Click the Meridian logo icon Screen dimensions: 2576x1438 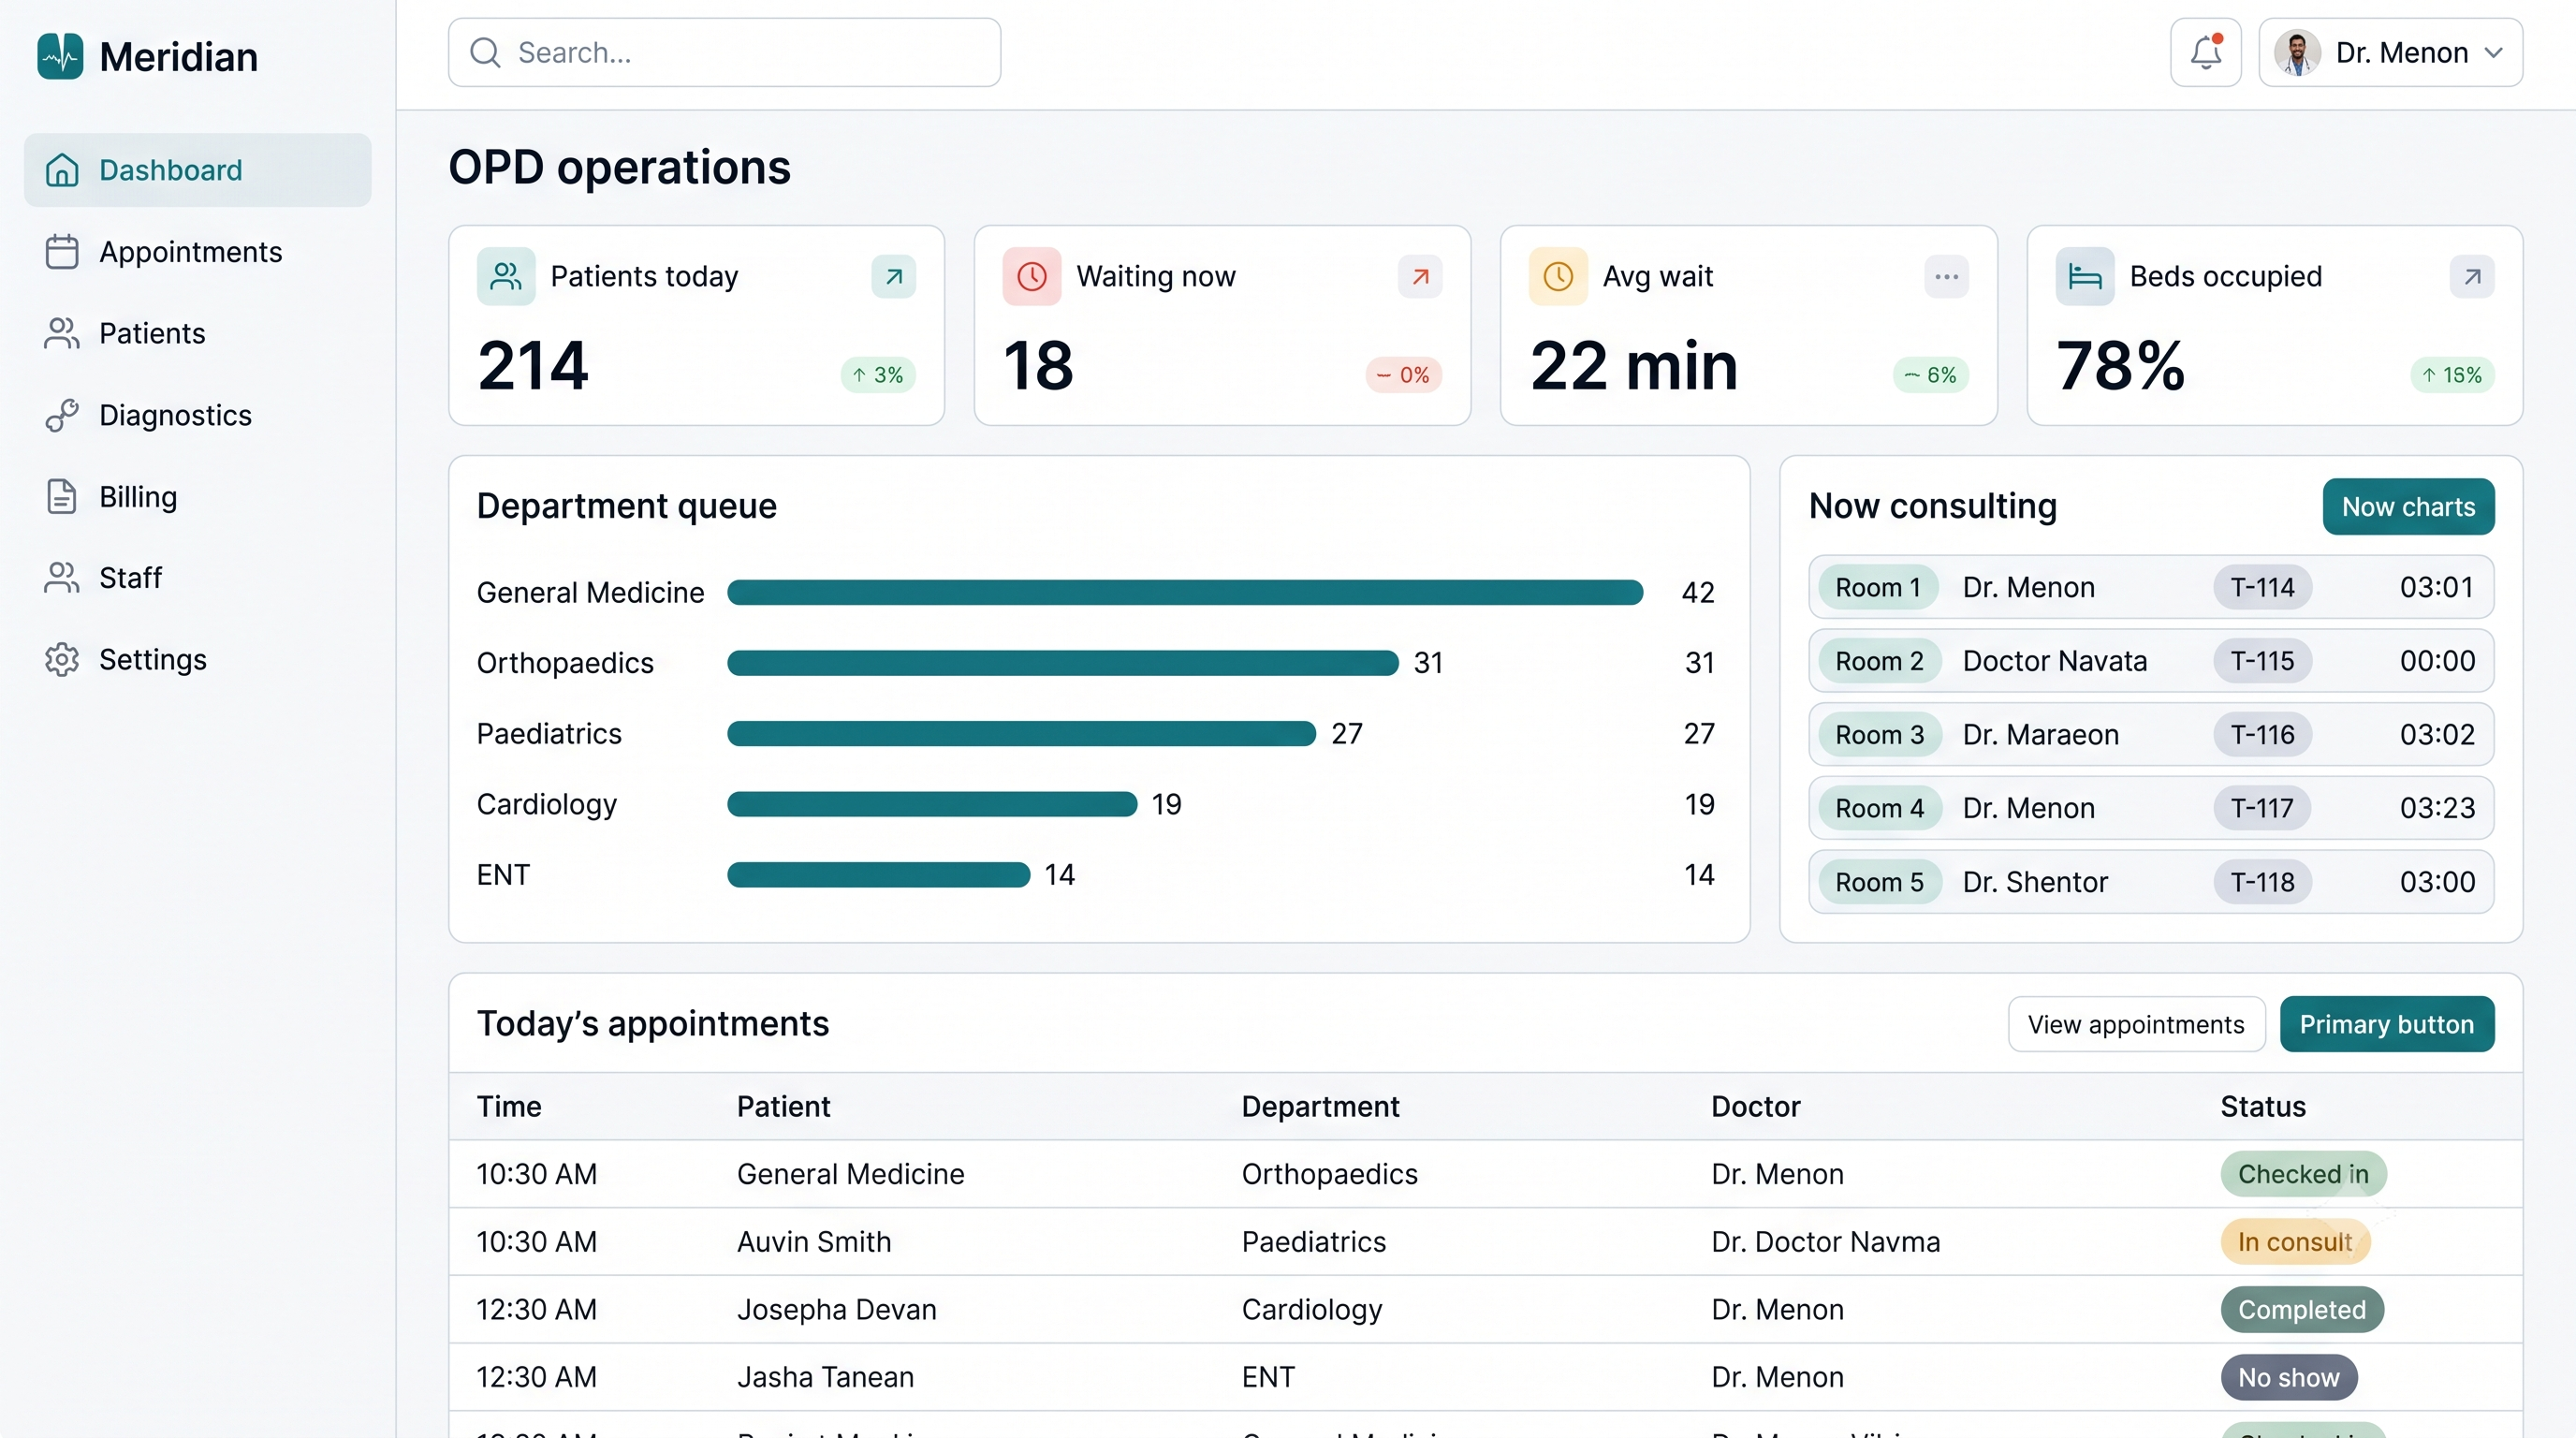(60, 56)
